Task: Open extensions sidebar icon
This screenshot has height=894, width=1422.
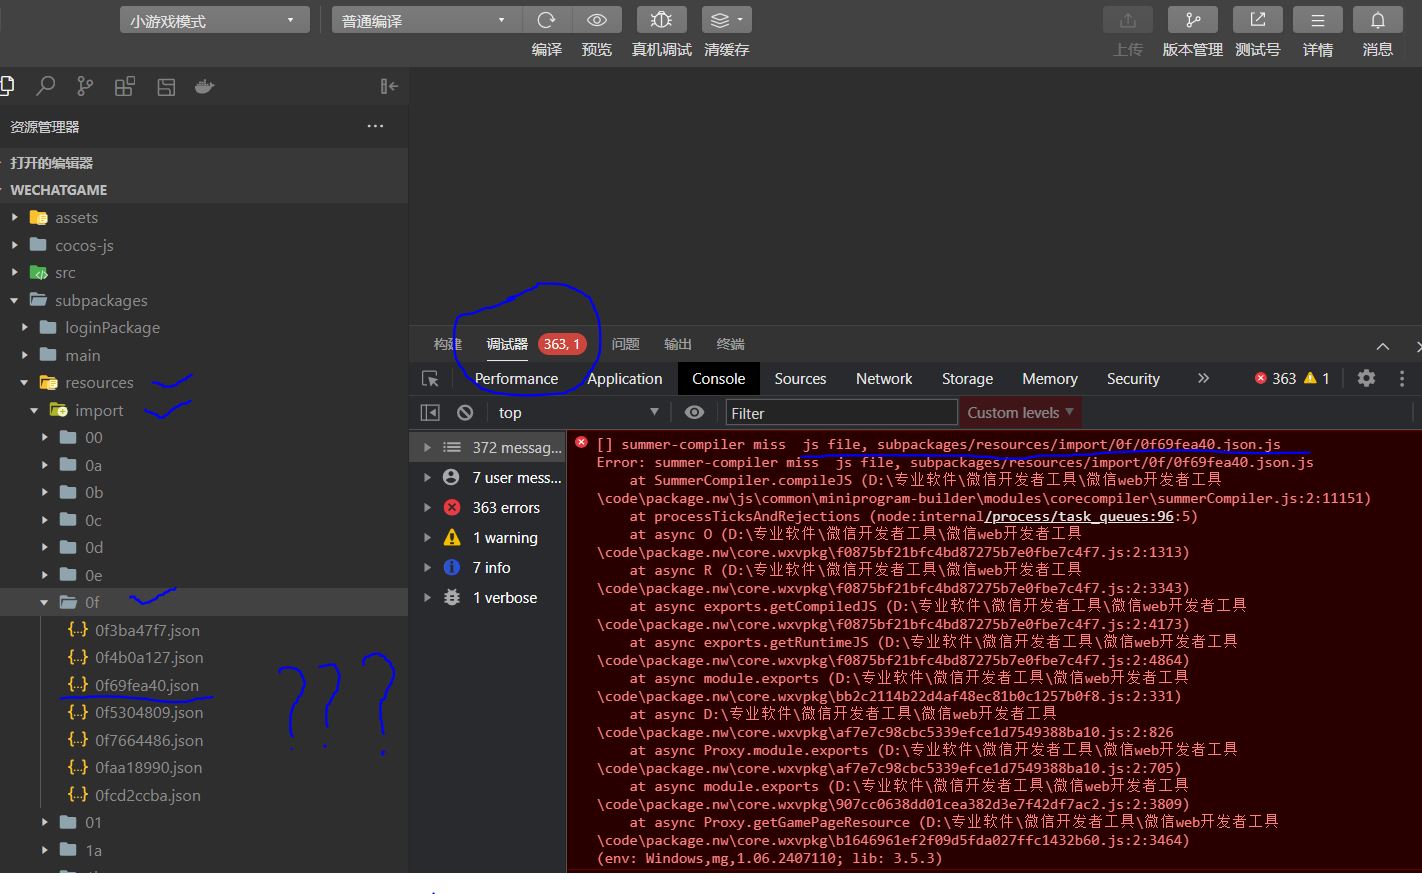Action: [125, 87]
